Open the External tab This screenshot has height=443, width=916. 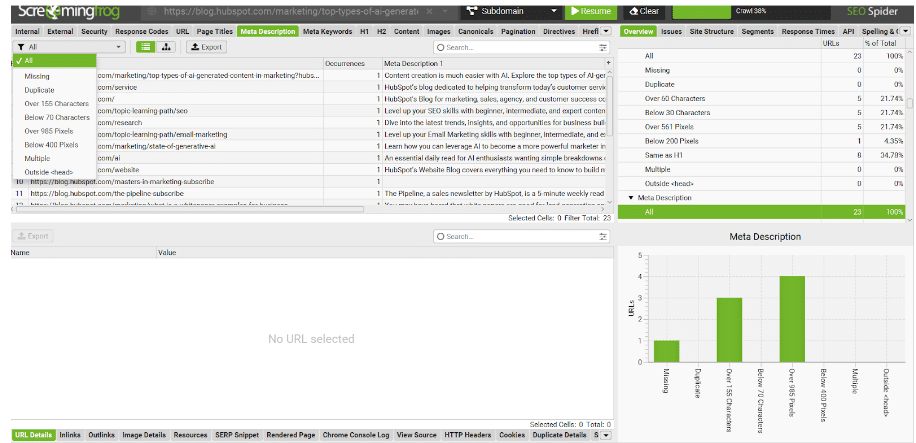[61, 32]
